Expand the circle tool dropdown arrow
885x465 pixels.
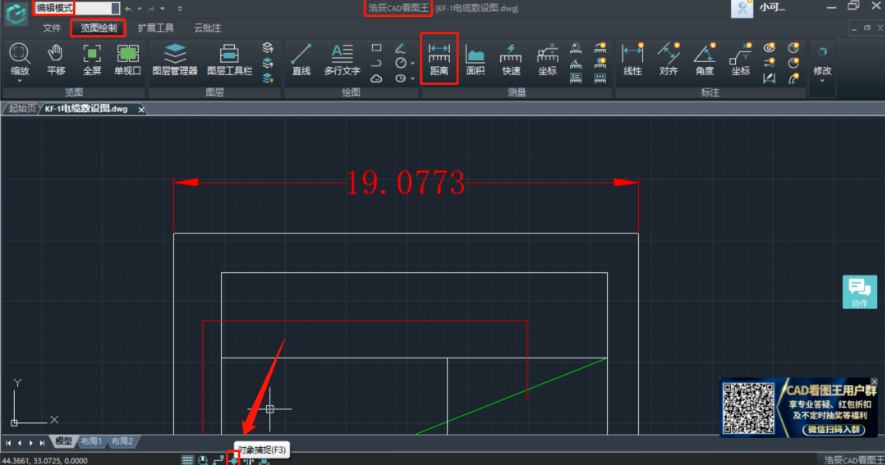coord(413,63)
